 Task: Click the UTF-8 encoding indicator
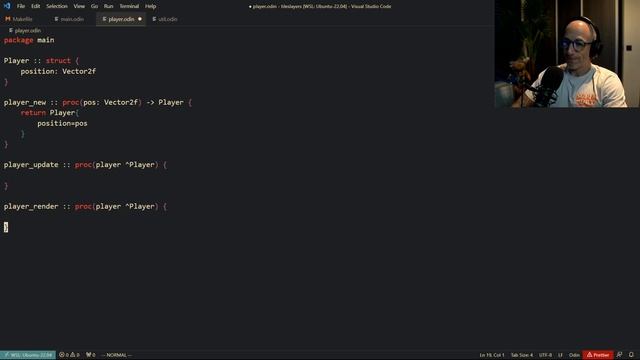point(545,355)
